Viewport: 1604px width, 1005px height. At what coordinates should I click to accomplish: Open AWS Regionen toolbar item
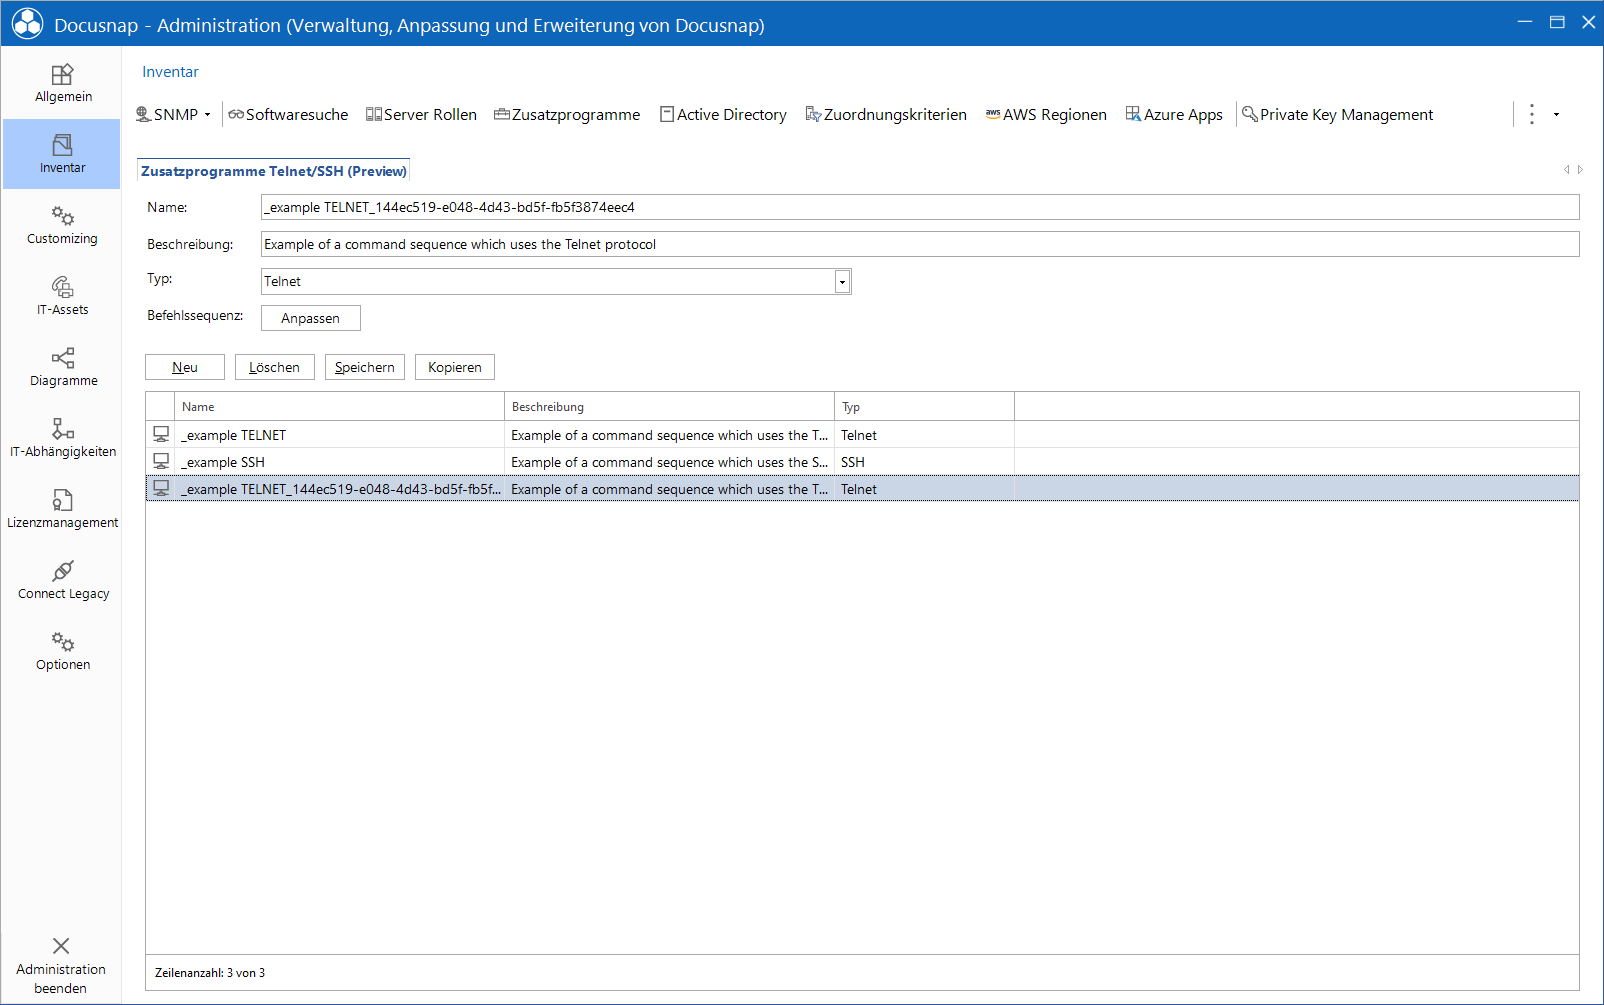click(x=1046, y=115)
